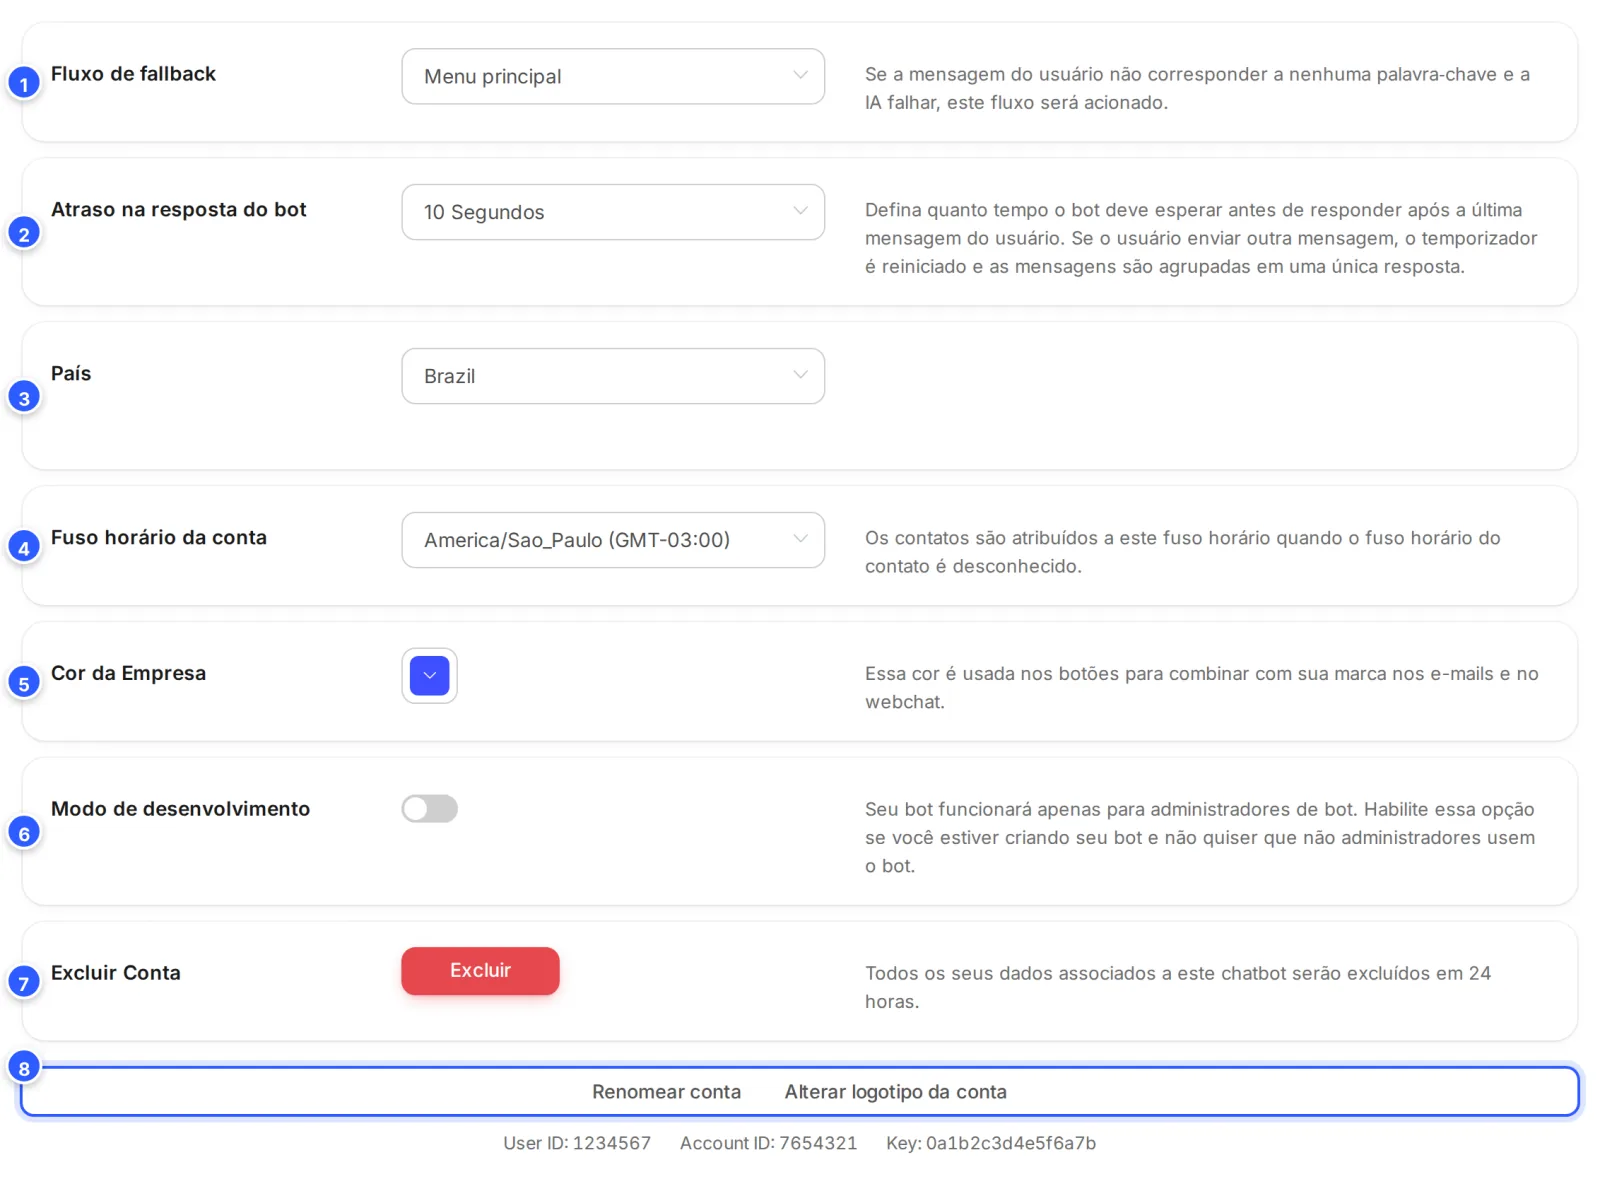This screenshot has width=1600, height=1179.
Task: Open the Fuso horário da conta dropdown
Action: [x=613, y=540]
